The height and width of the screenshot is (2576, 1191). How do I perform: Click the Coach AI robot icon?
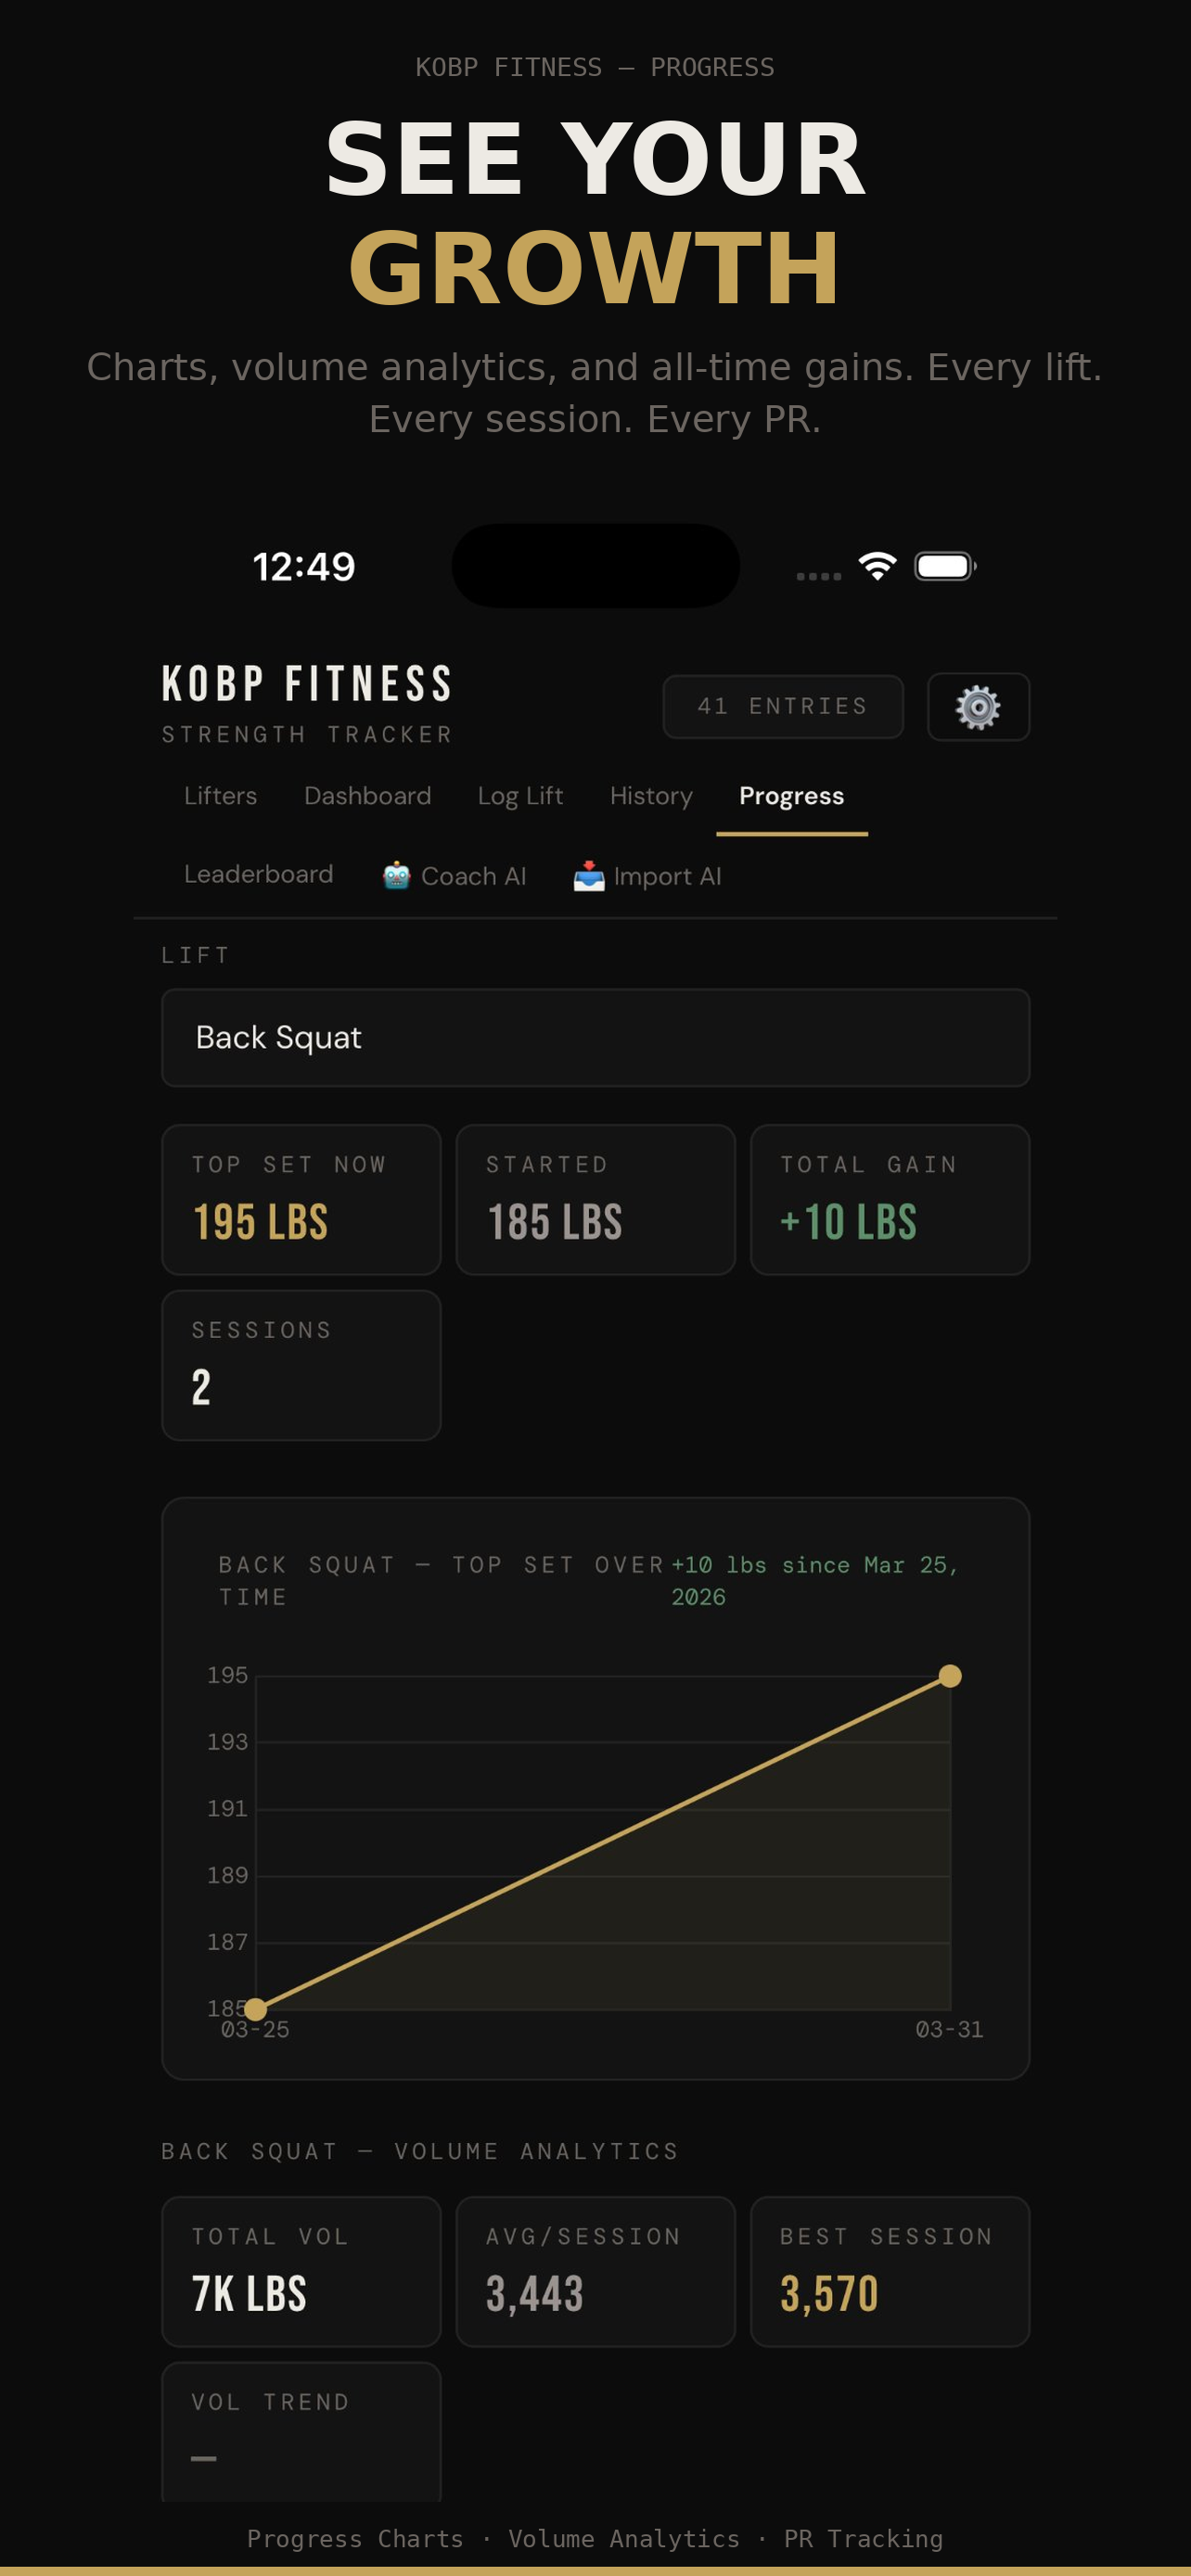click(397, 876)
